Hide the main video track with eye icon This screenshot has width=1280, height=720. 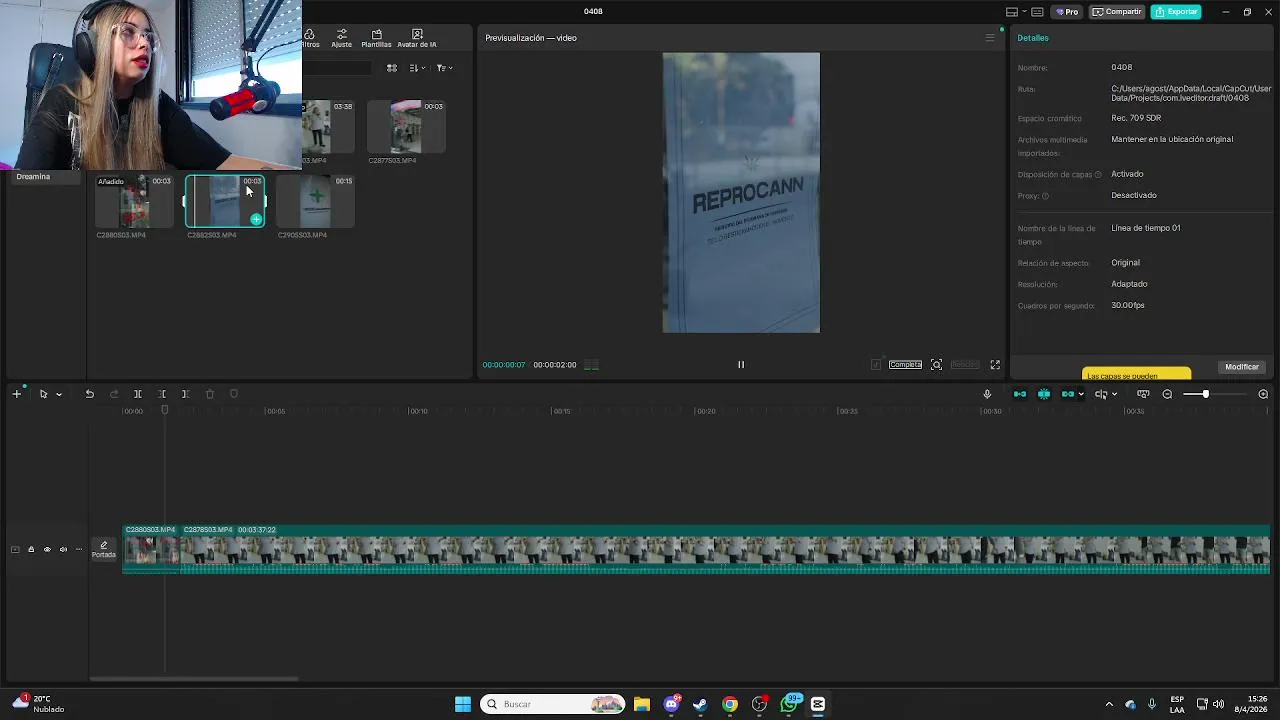[x=47, y=549]
